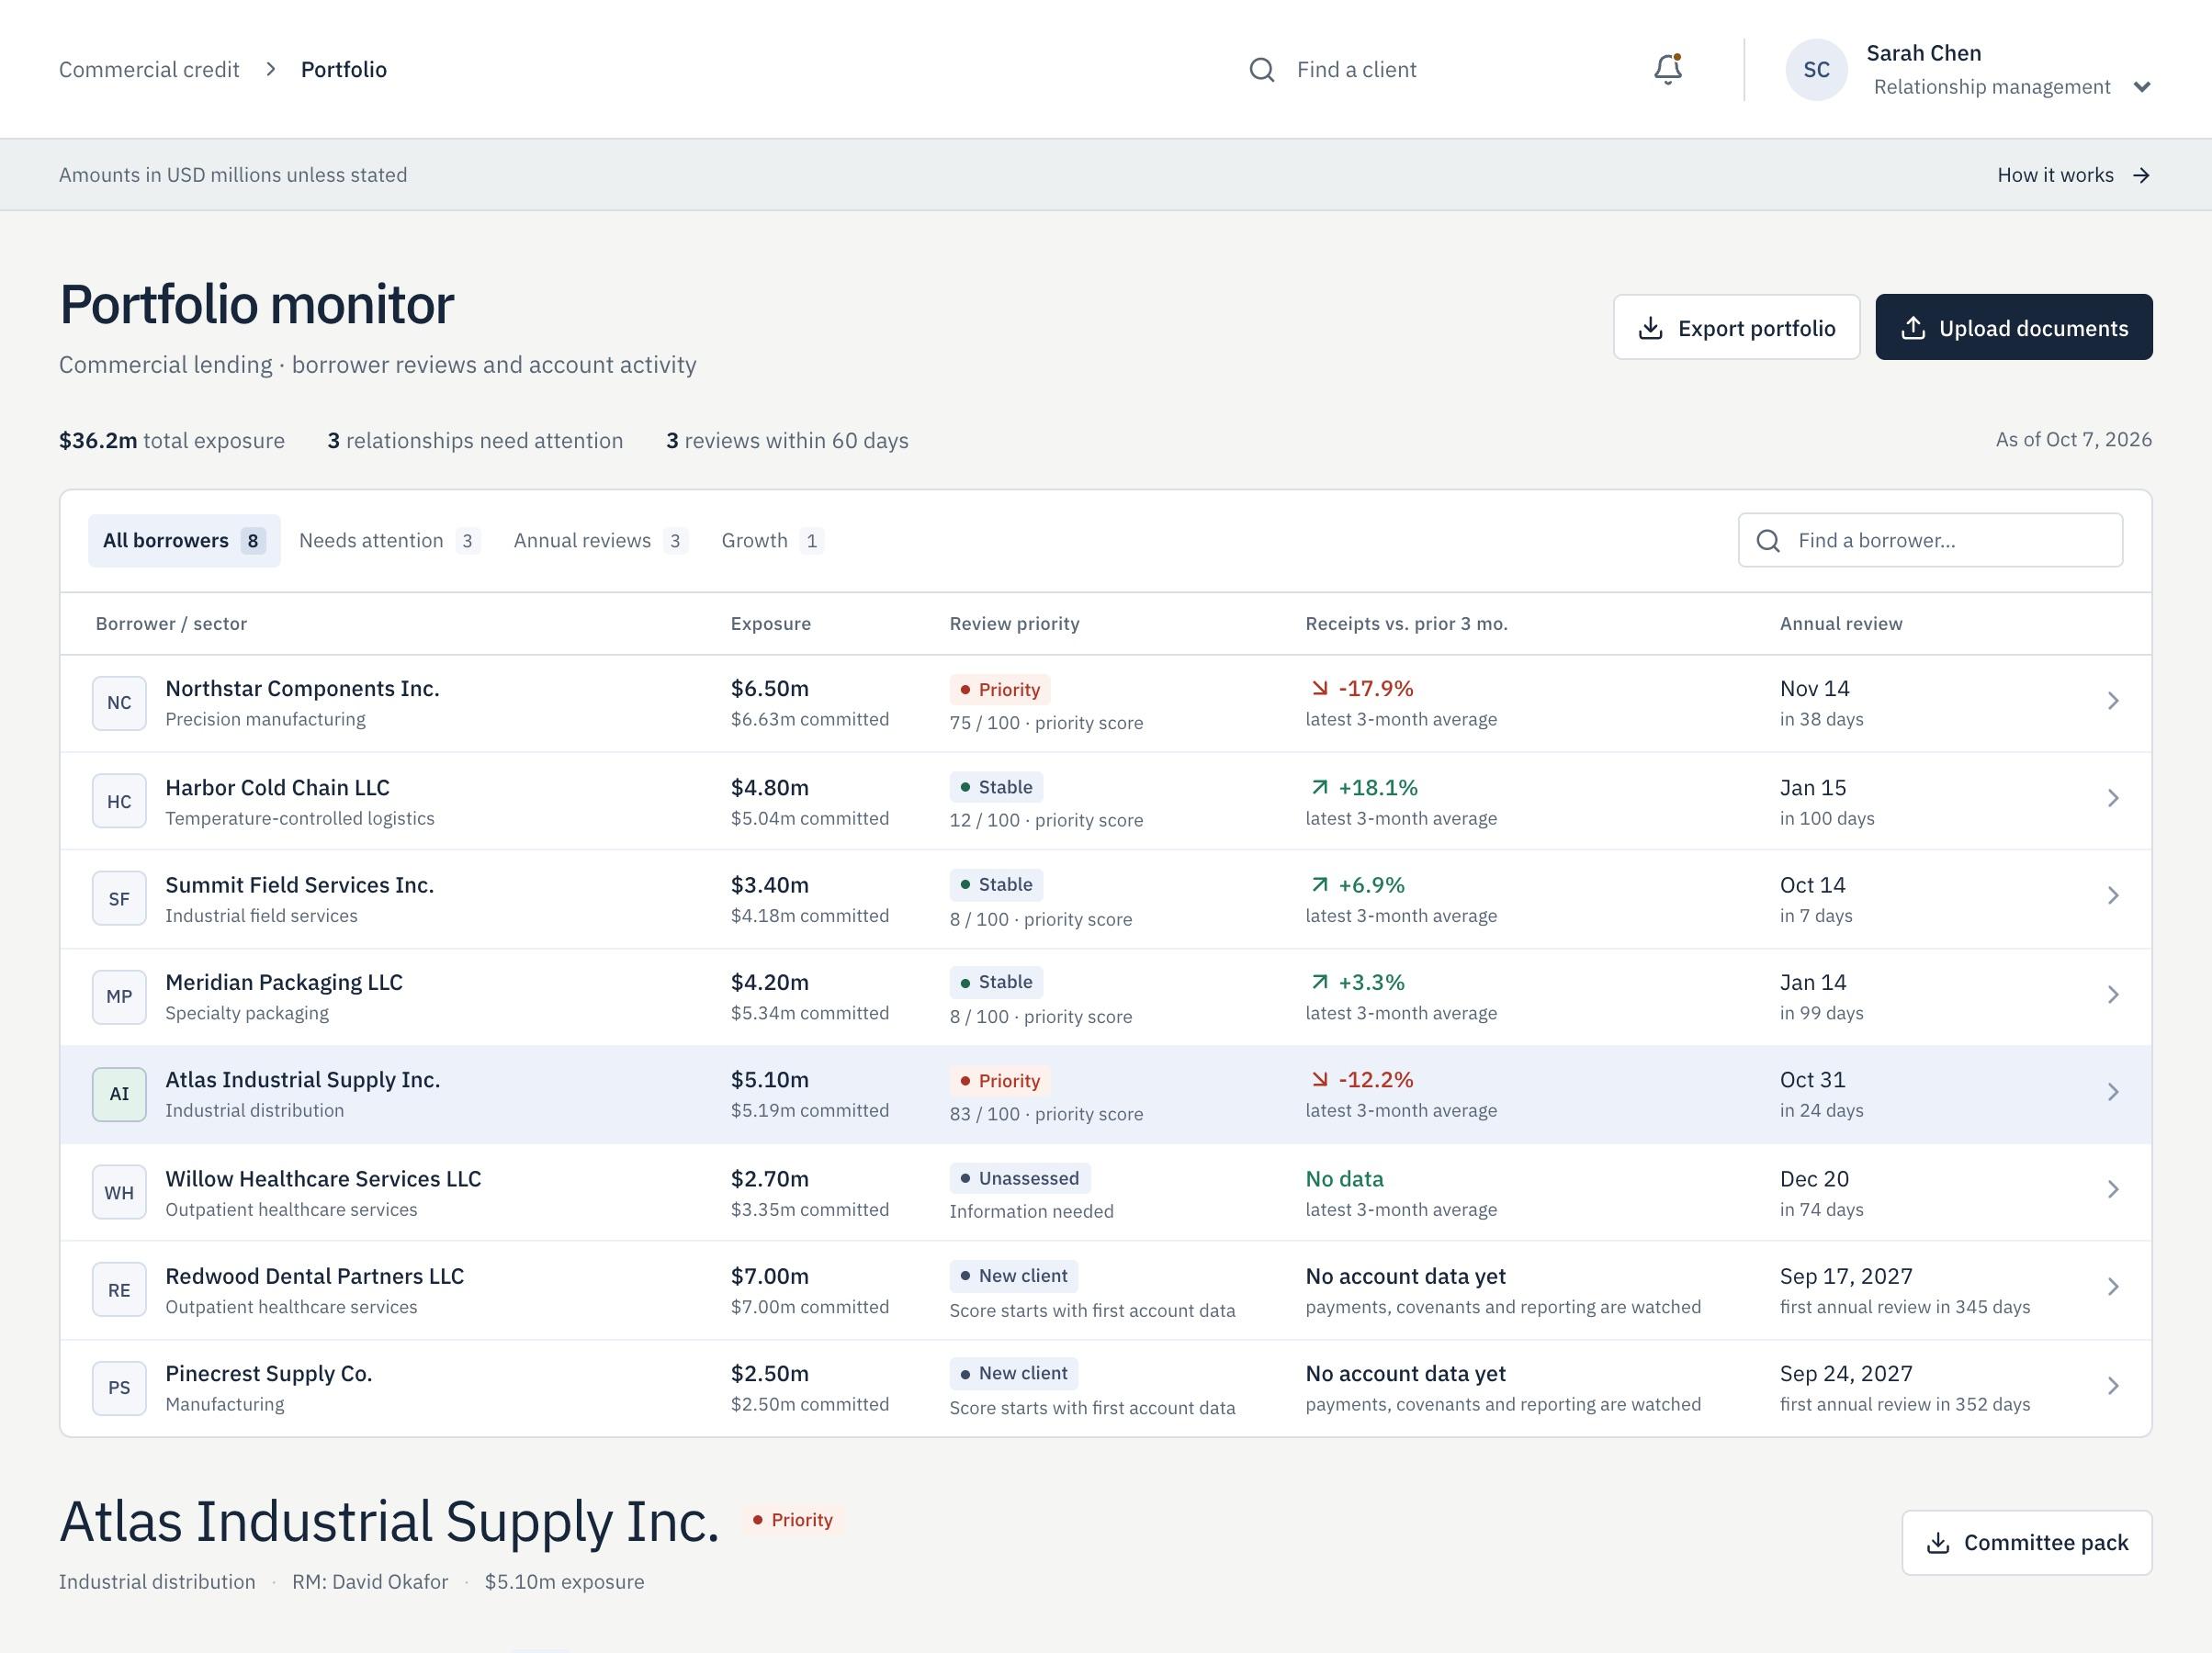The width and height of the screenshot is (2212, 1653).
Task: Open Pinecrest Supply Co. row chevron
Action: [x=2112, y=1386]
